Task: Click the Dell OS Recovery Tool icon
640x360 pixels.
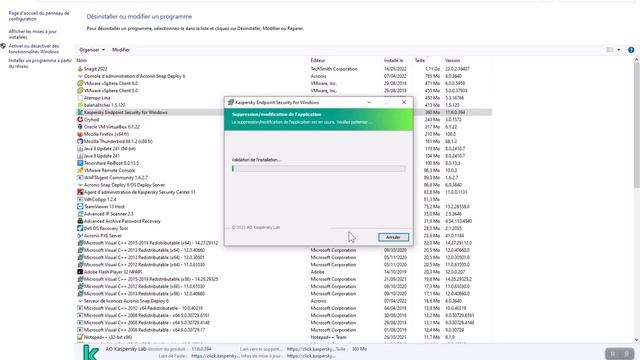Action: (80, 228)
